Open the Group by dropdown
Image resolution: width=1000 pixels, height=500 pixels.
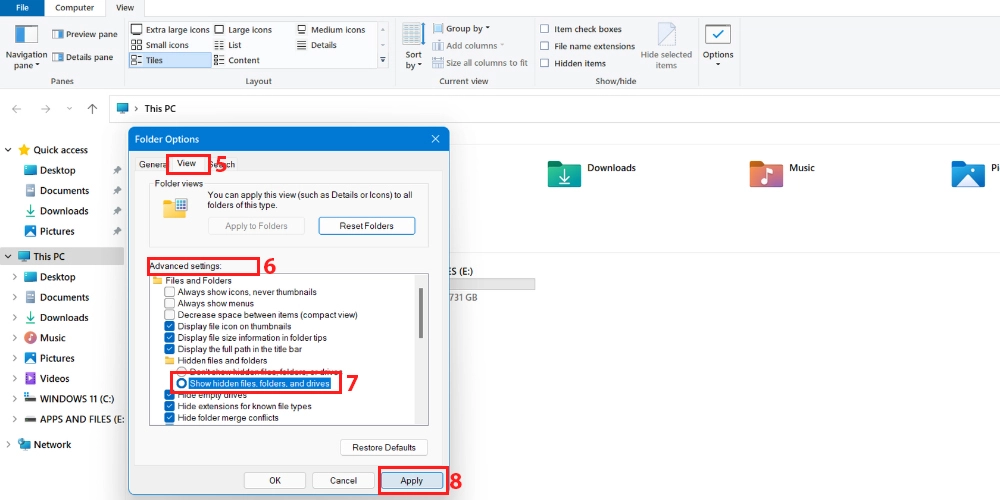pos(461,29)
